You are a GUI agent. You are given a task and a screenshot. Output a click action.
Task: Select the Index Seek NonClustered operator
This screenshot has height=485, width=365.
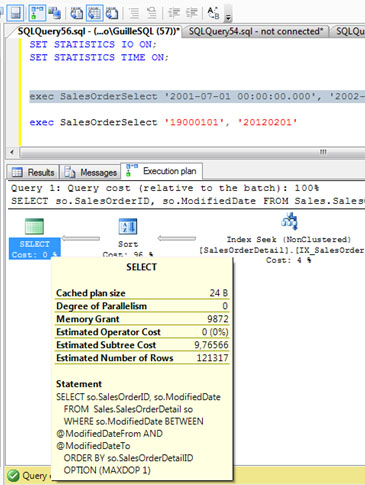point(289,239)
